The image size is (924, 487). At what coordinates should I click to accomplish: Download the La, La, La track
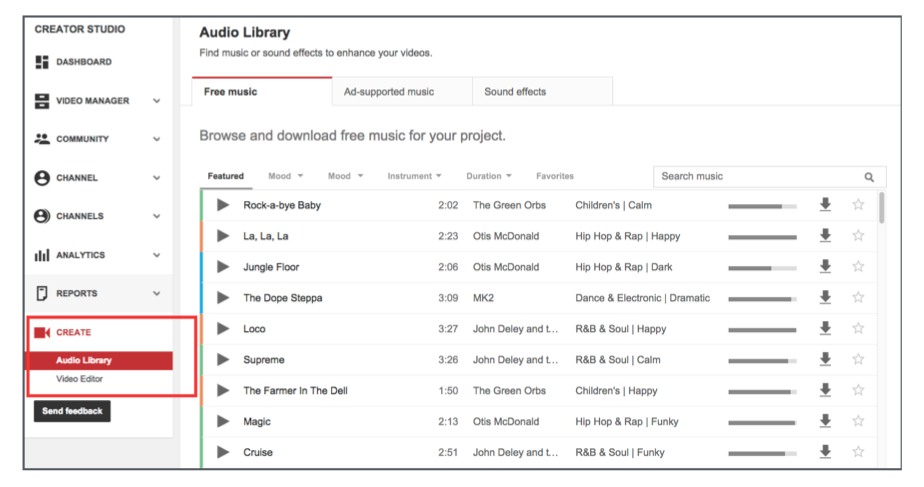[x=825, y=236]
